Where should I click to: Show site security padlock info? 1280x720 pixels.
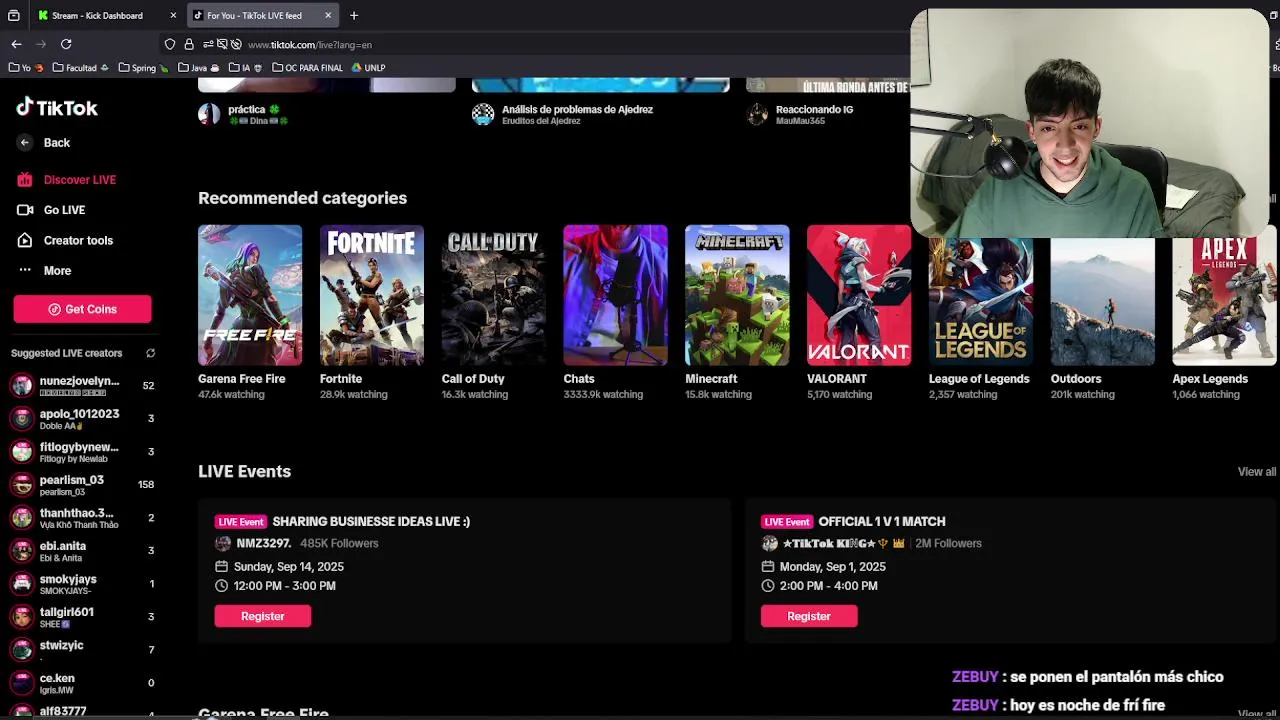[x=189, y=44]
